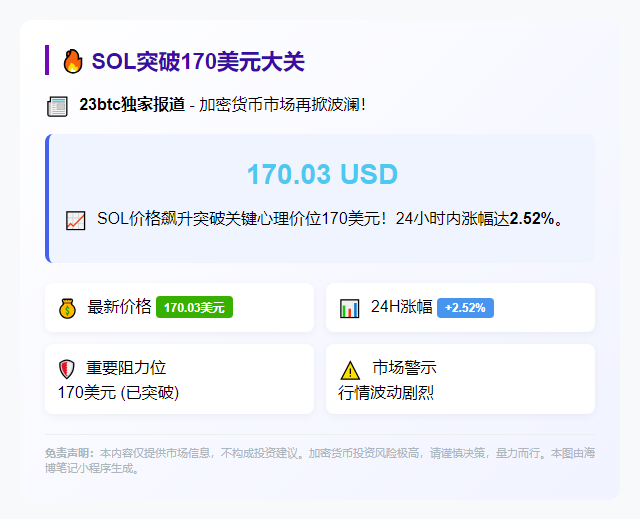Select the headline SOL突破170美元大关
The image size is (640, 519).
198,62
